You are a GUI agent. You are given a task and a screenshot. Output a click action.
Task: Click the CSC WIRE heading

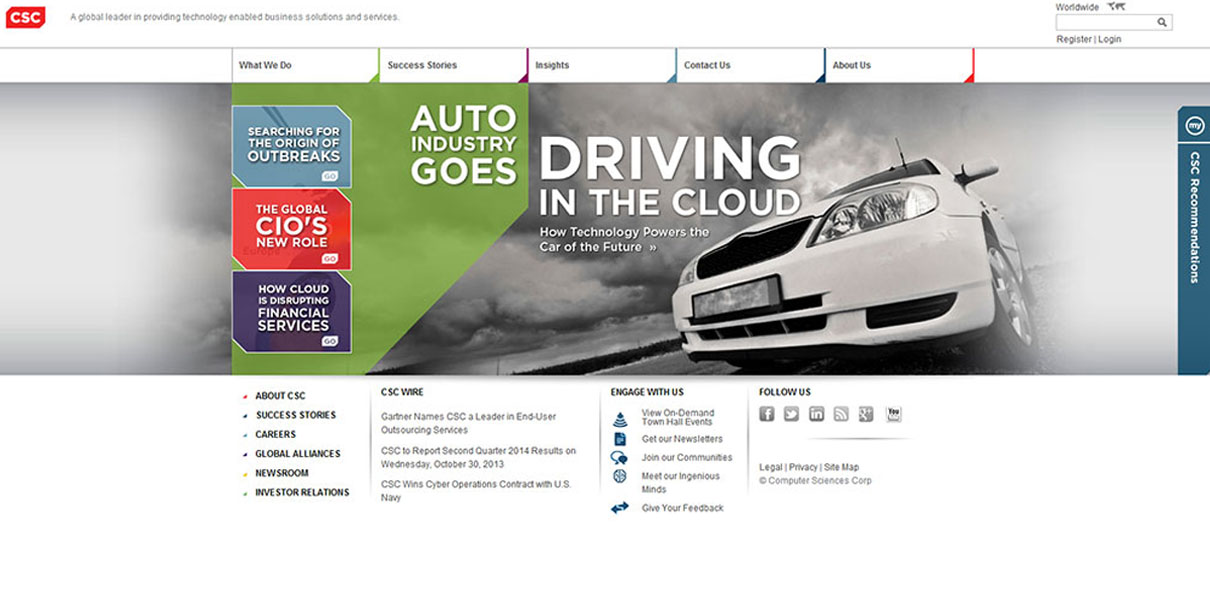click(x=402, y=393)
